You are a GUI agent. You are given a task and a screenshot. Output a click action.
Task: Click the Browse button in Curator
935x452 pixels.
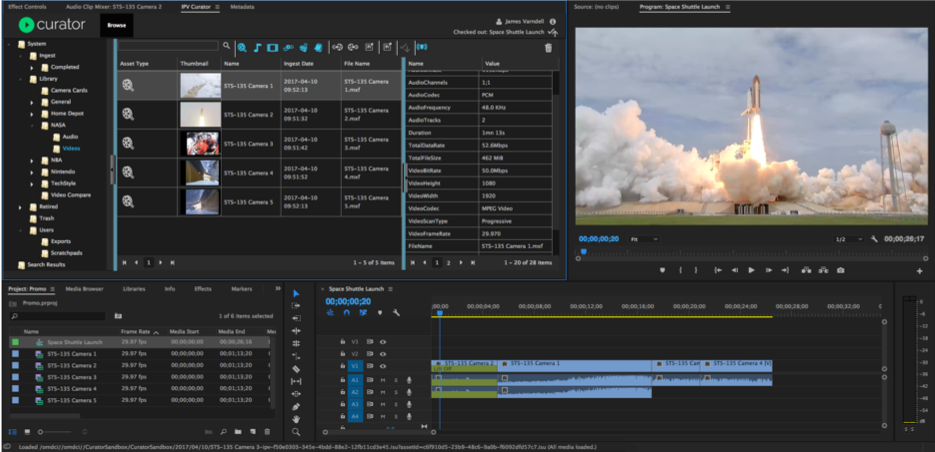(x=116, y=25)
